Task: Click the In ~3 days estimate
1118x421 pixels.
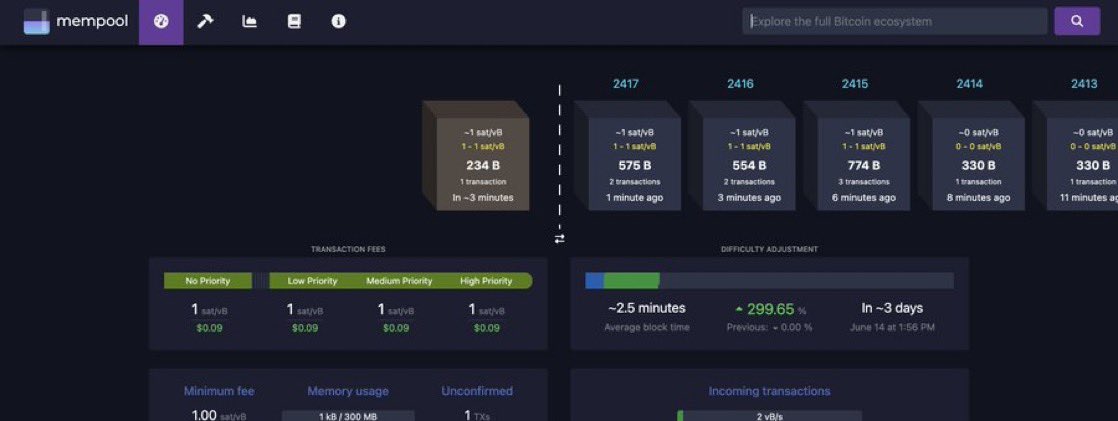Action: [x=892, y=308]
